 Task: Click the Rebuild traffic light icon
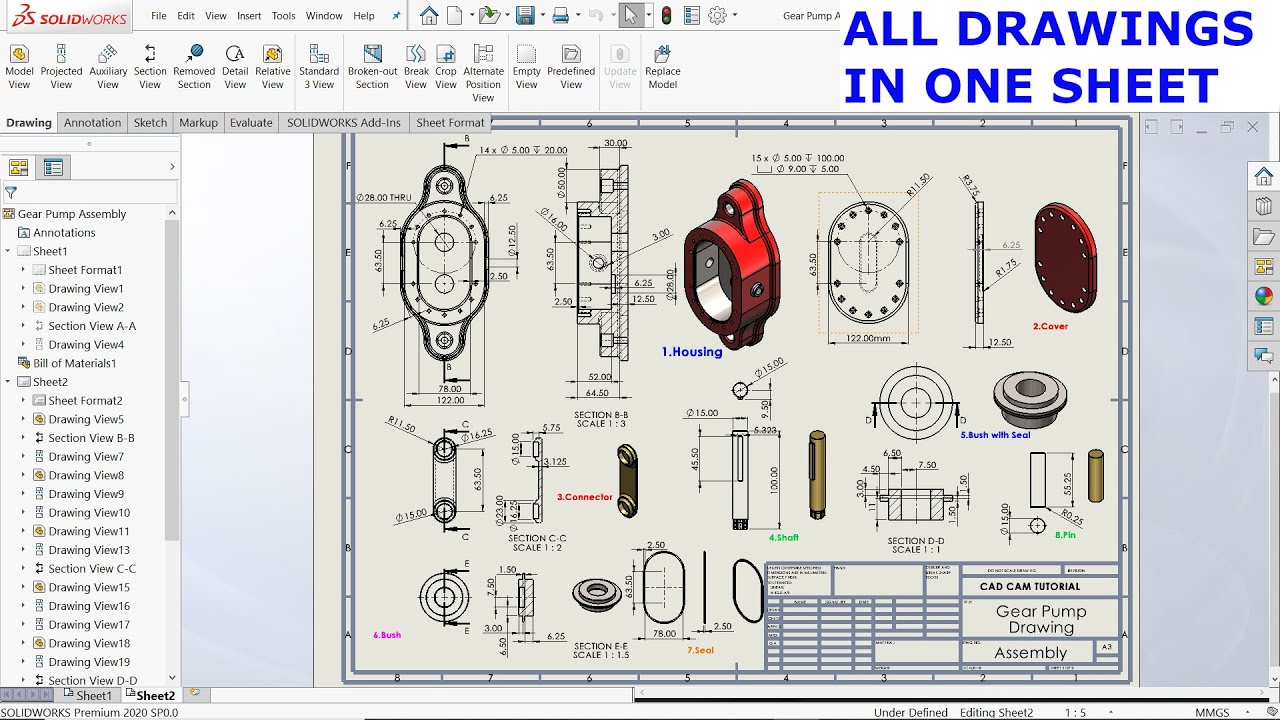[x=666, y=15]
